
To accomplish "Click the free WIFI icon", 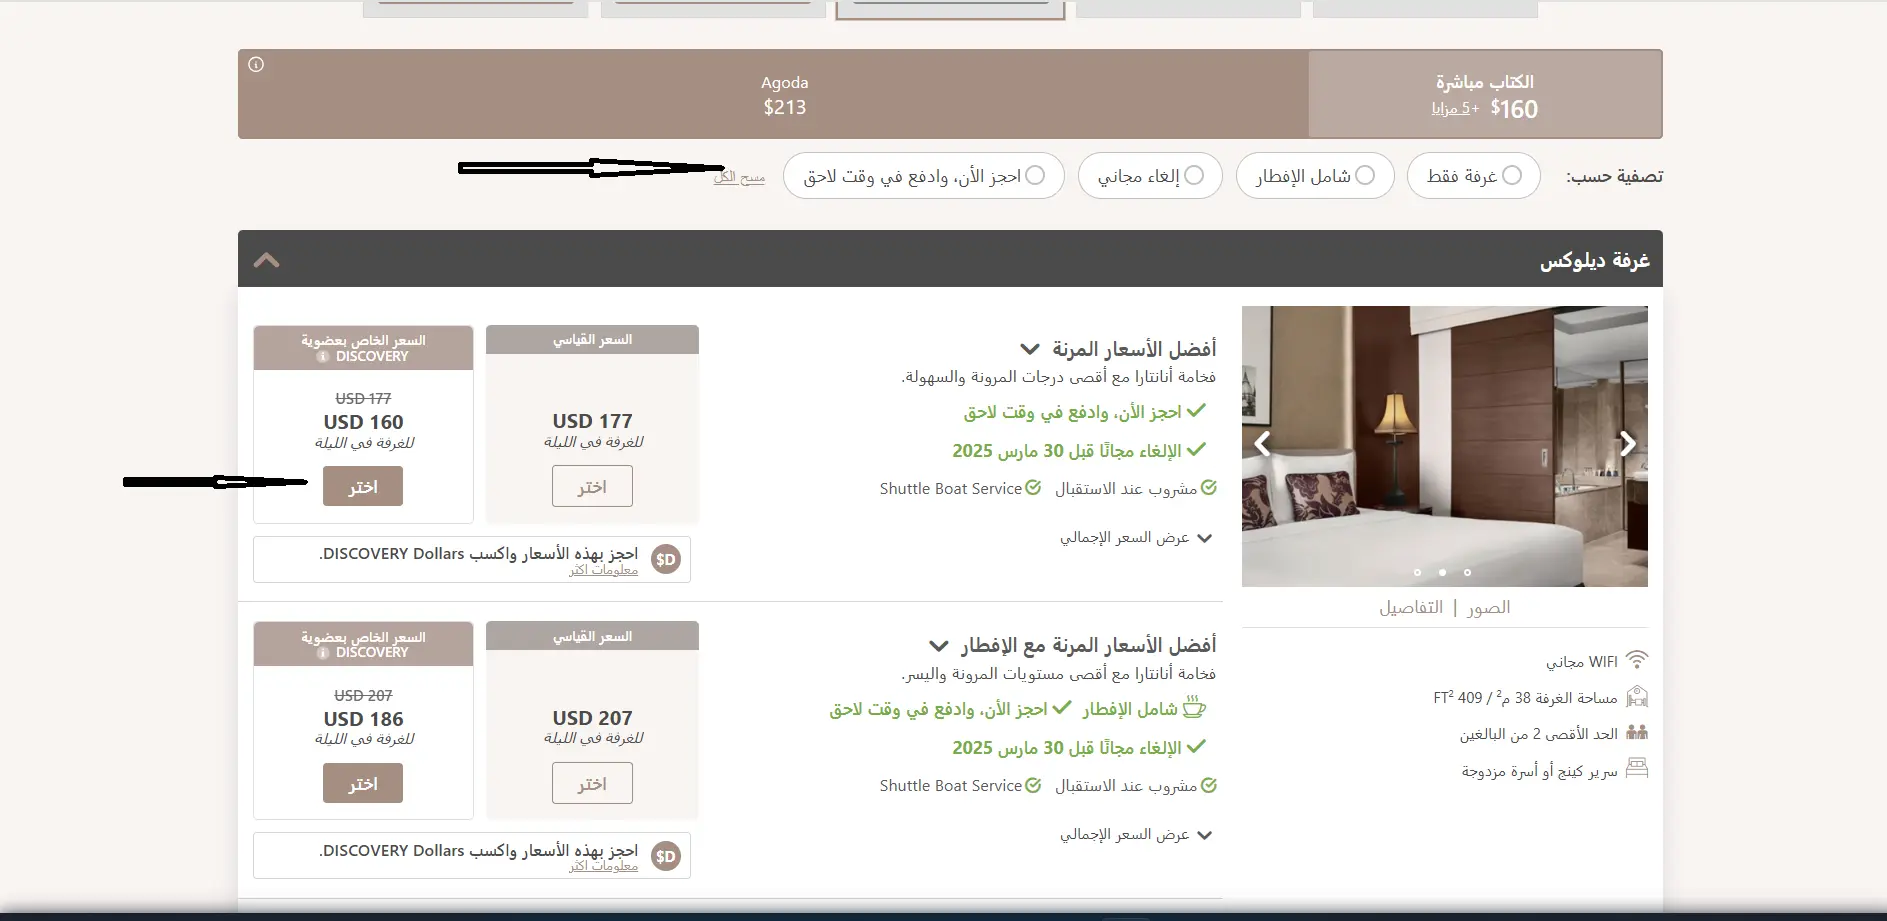I will pyautogui.click(x=1636, y=661).
